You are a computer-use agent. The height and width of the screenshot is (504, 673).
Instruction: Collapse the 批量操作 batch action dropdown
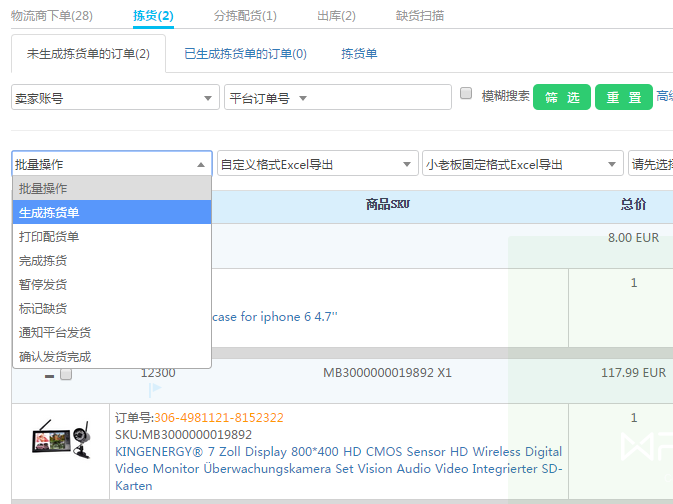pos(111,164)
